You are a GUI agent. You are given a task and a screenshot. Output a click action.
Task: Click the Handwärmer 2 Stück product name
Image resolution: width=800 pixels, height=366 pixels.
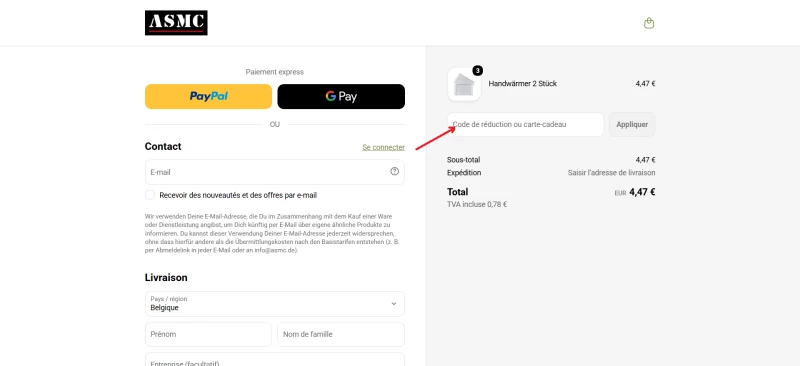point(522,84)
